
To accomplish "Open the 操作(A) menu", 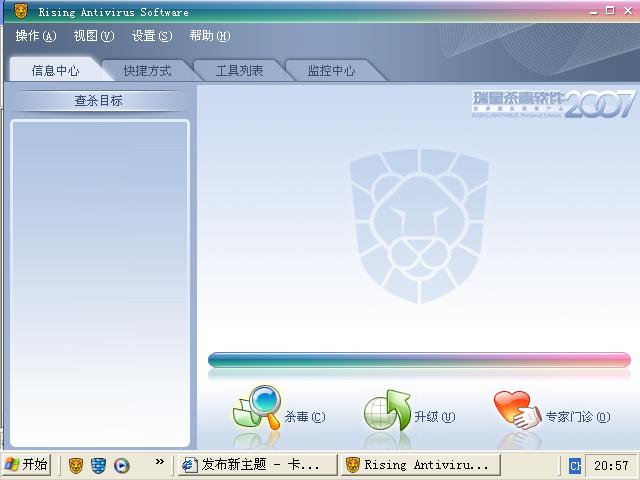I will 36,36.
